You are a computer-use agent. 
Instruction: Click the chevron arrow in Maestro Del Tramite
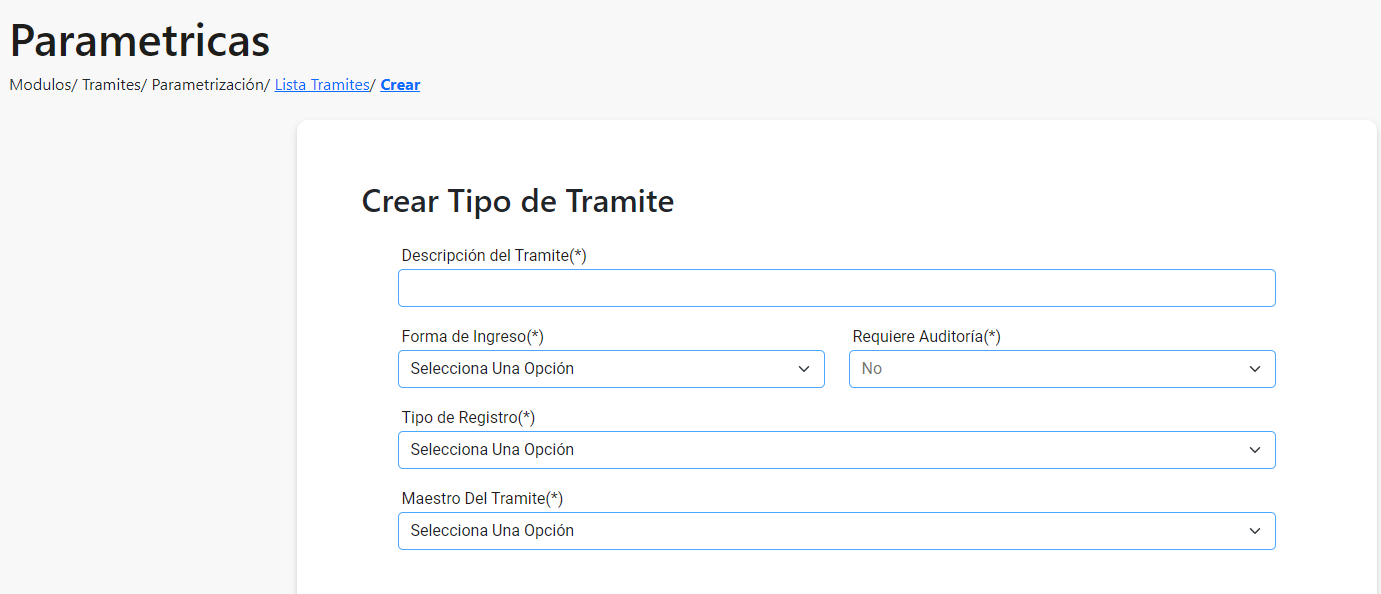[x=1255, y=531]
